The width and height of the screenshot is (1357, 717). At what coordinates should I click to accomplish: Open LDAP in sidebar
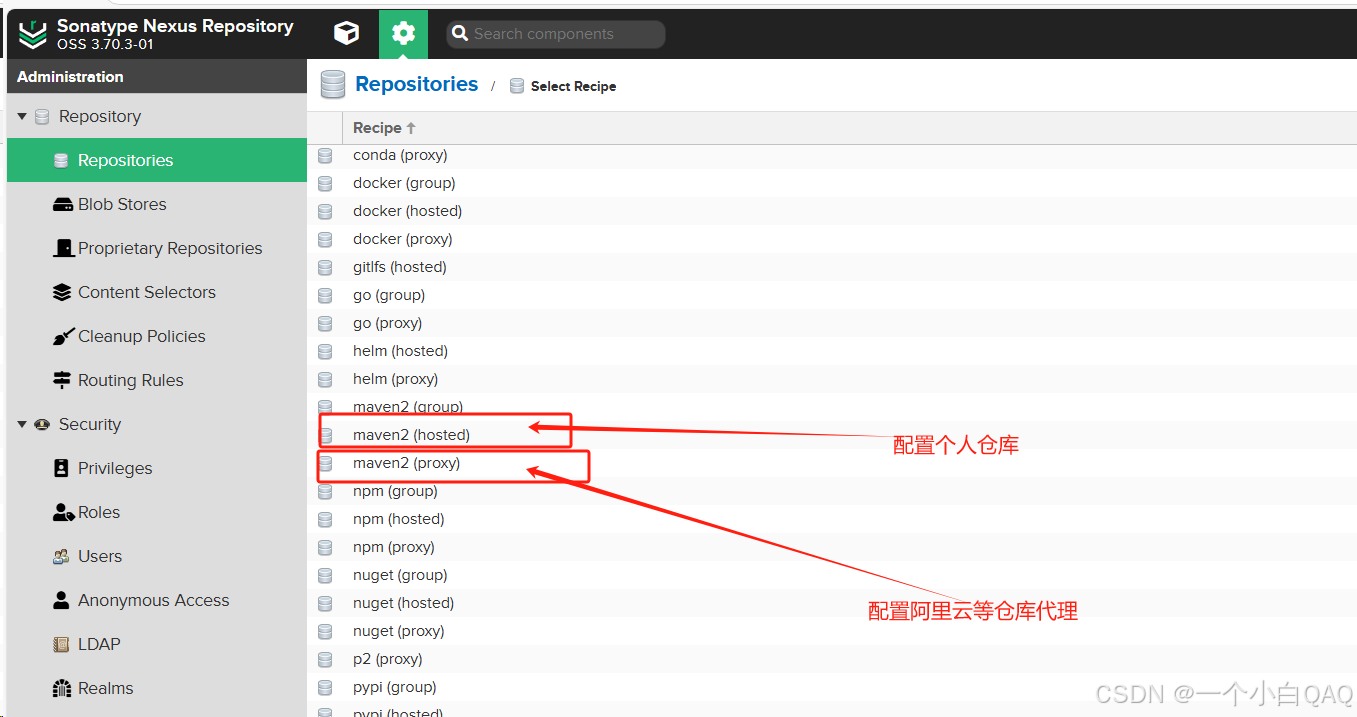[157, 644]
